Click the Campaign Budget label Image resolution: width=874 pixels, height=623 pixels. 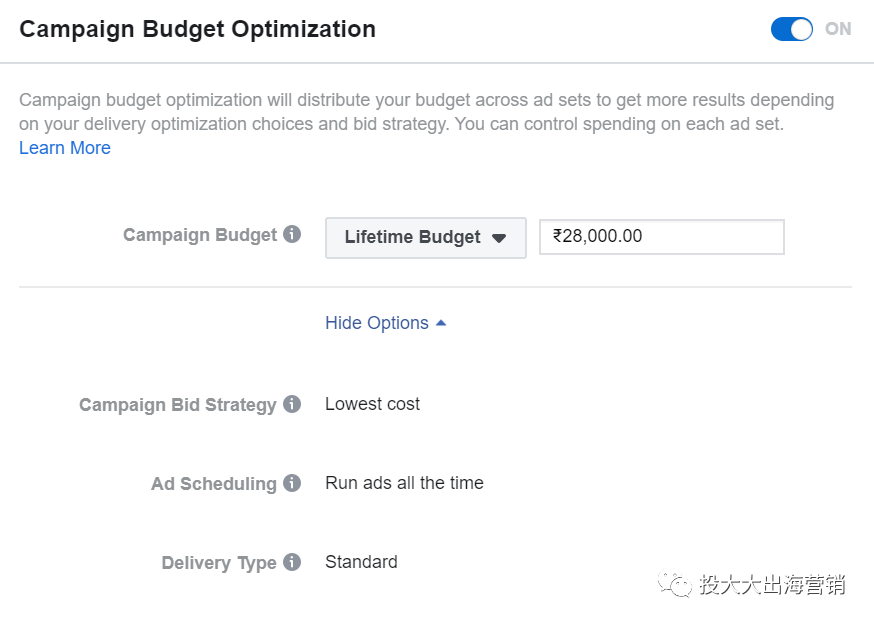tap(200, 235)
